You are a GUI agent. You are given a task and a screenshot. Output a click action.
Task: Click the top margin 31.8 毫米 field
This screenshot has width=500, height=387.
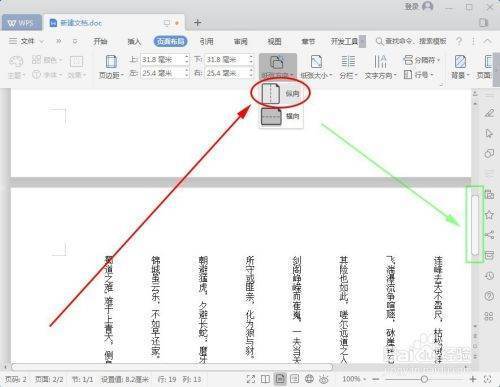162,60
